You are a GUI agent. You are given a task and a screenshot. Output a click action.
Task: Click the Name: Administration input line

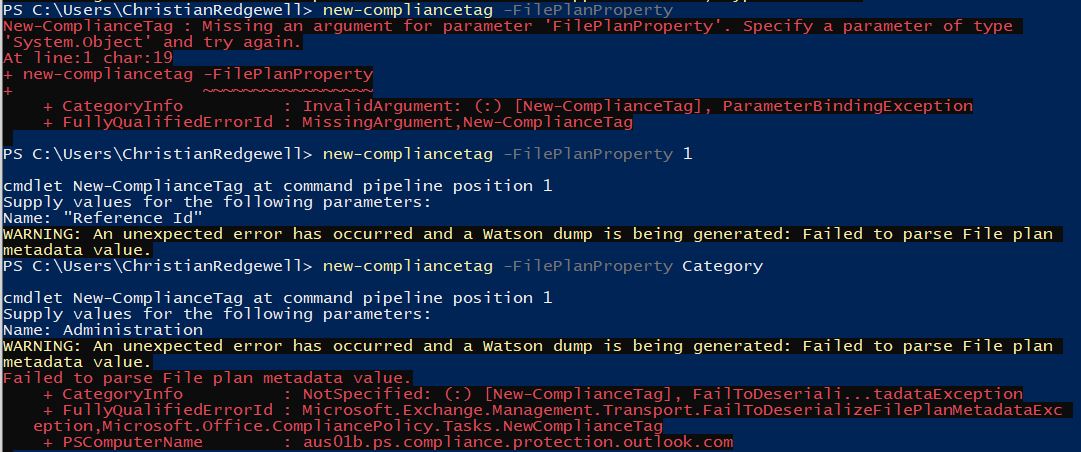pos(103,329)
